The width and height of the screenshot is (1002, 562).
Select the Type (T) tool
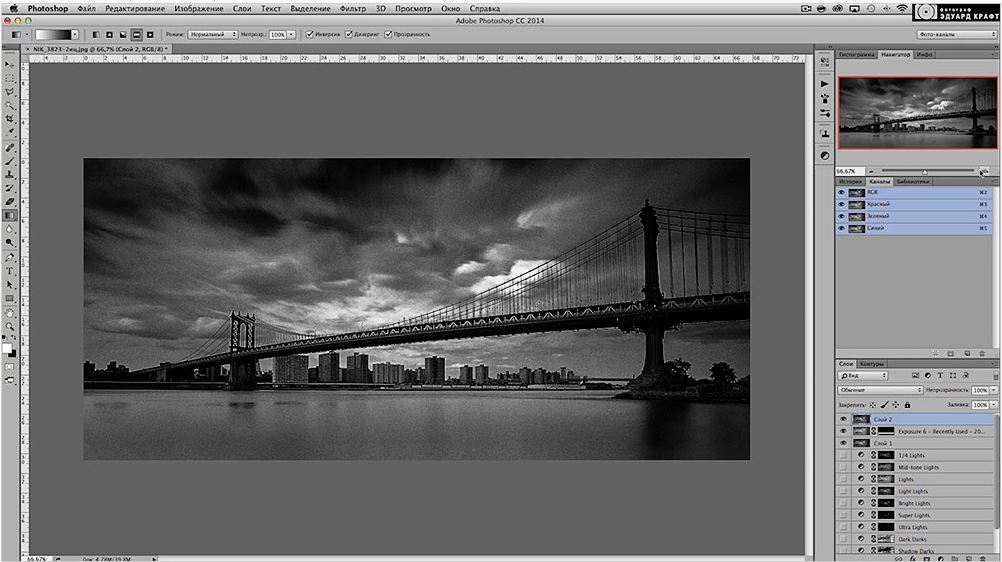(x=10, y=270)
